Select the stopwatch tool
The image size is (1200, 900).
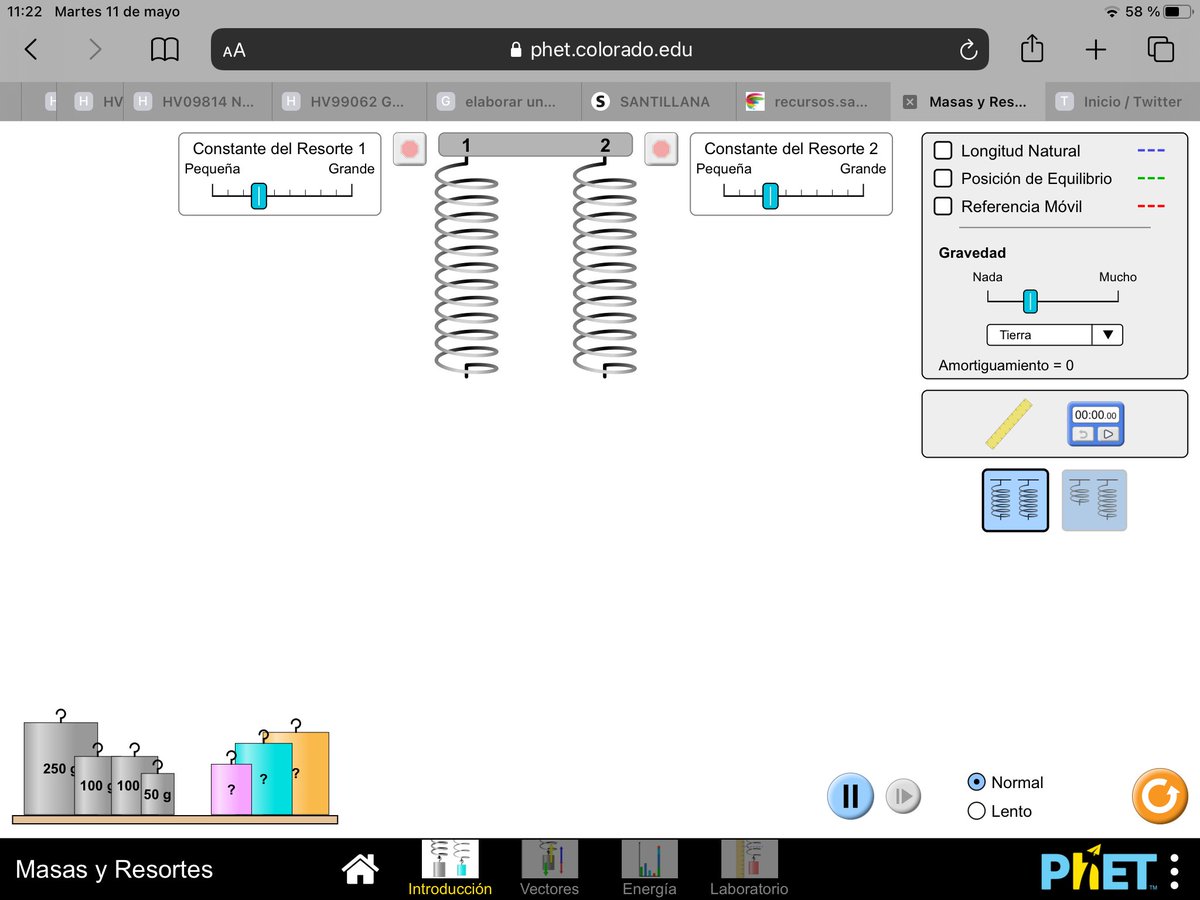pyautogui.click(x=1097, y=424)
